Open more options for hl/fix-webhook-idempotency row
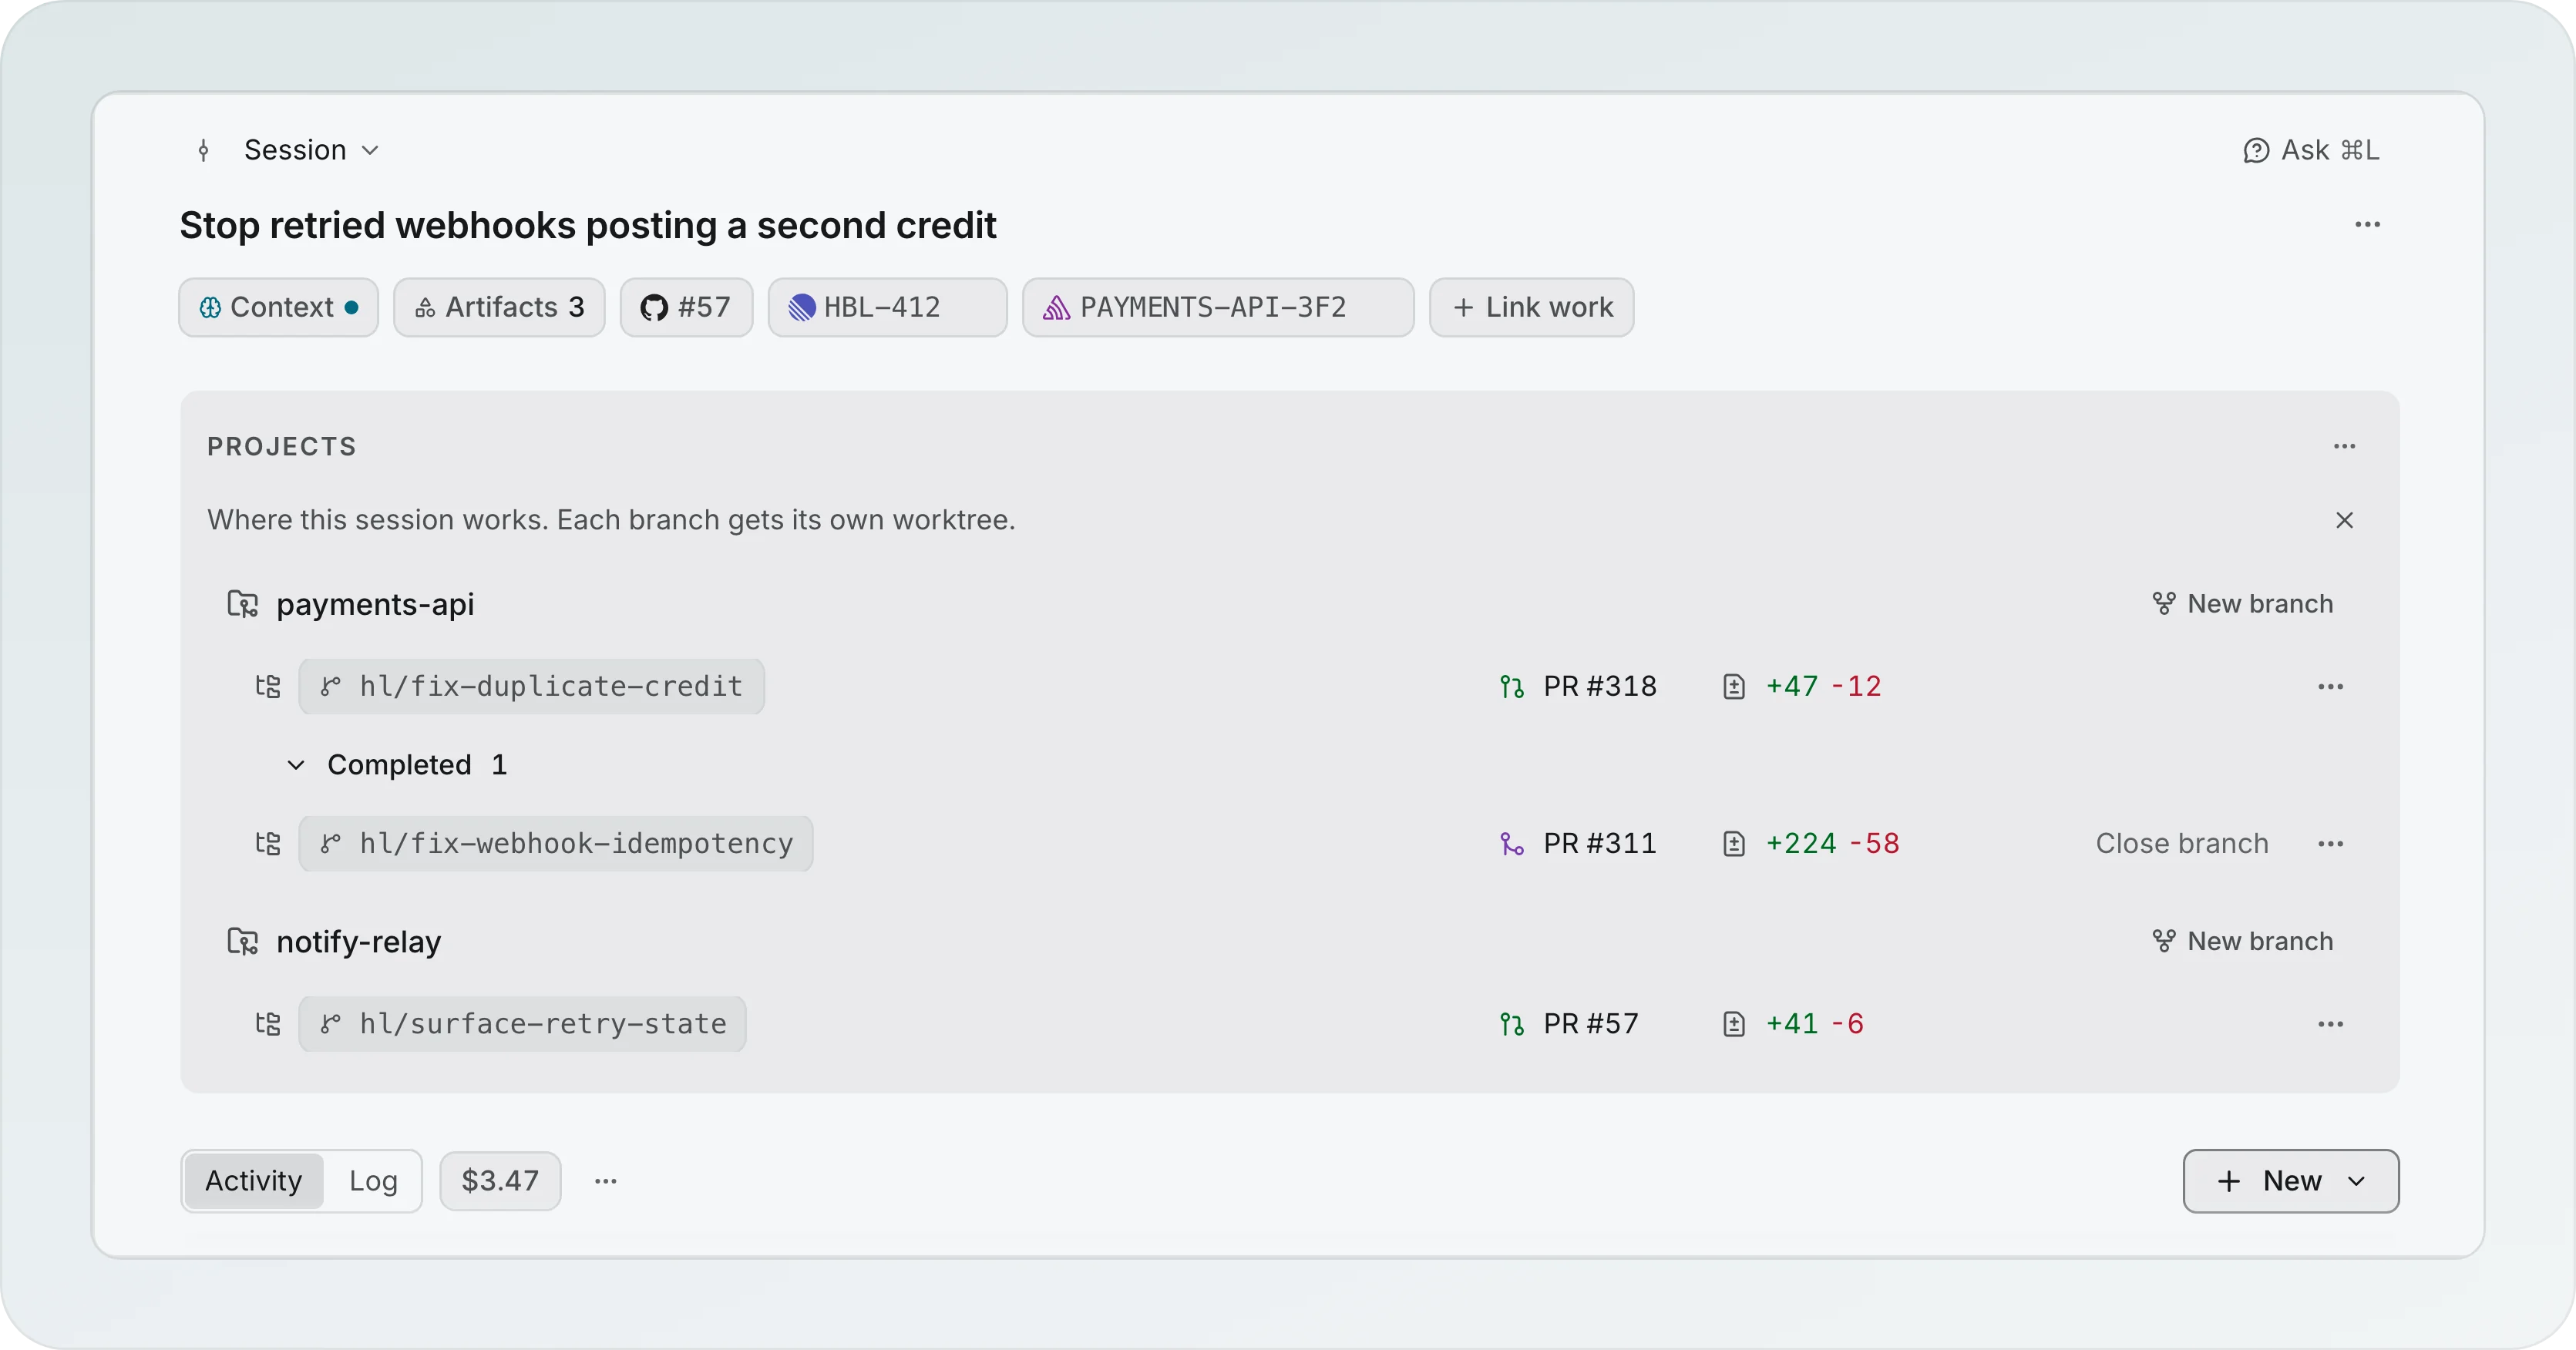The image size is (2576, 1350). click(2331, 844)
